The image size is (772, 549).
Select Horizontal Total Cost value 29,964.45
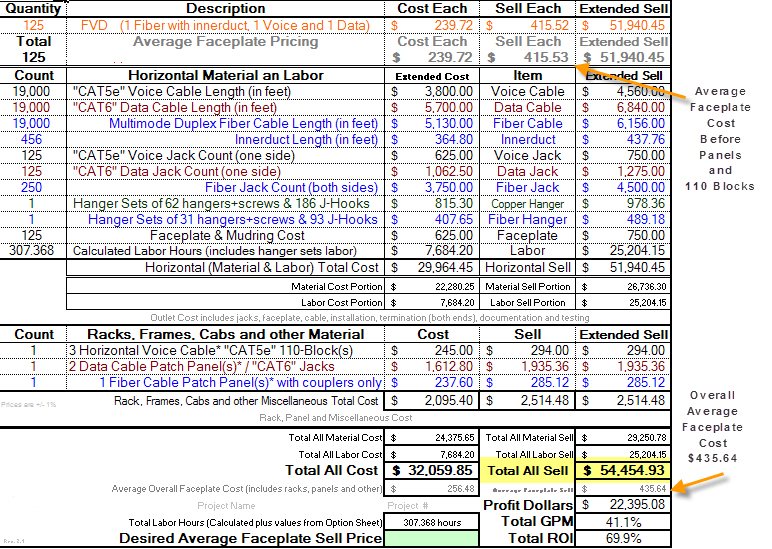pos(431,267)
